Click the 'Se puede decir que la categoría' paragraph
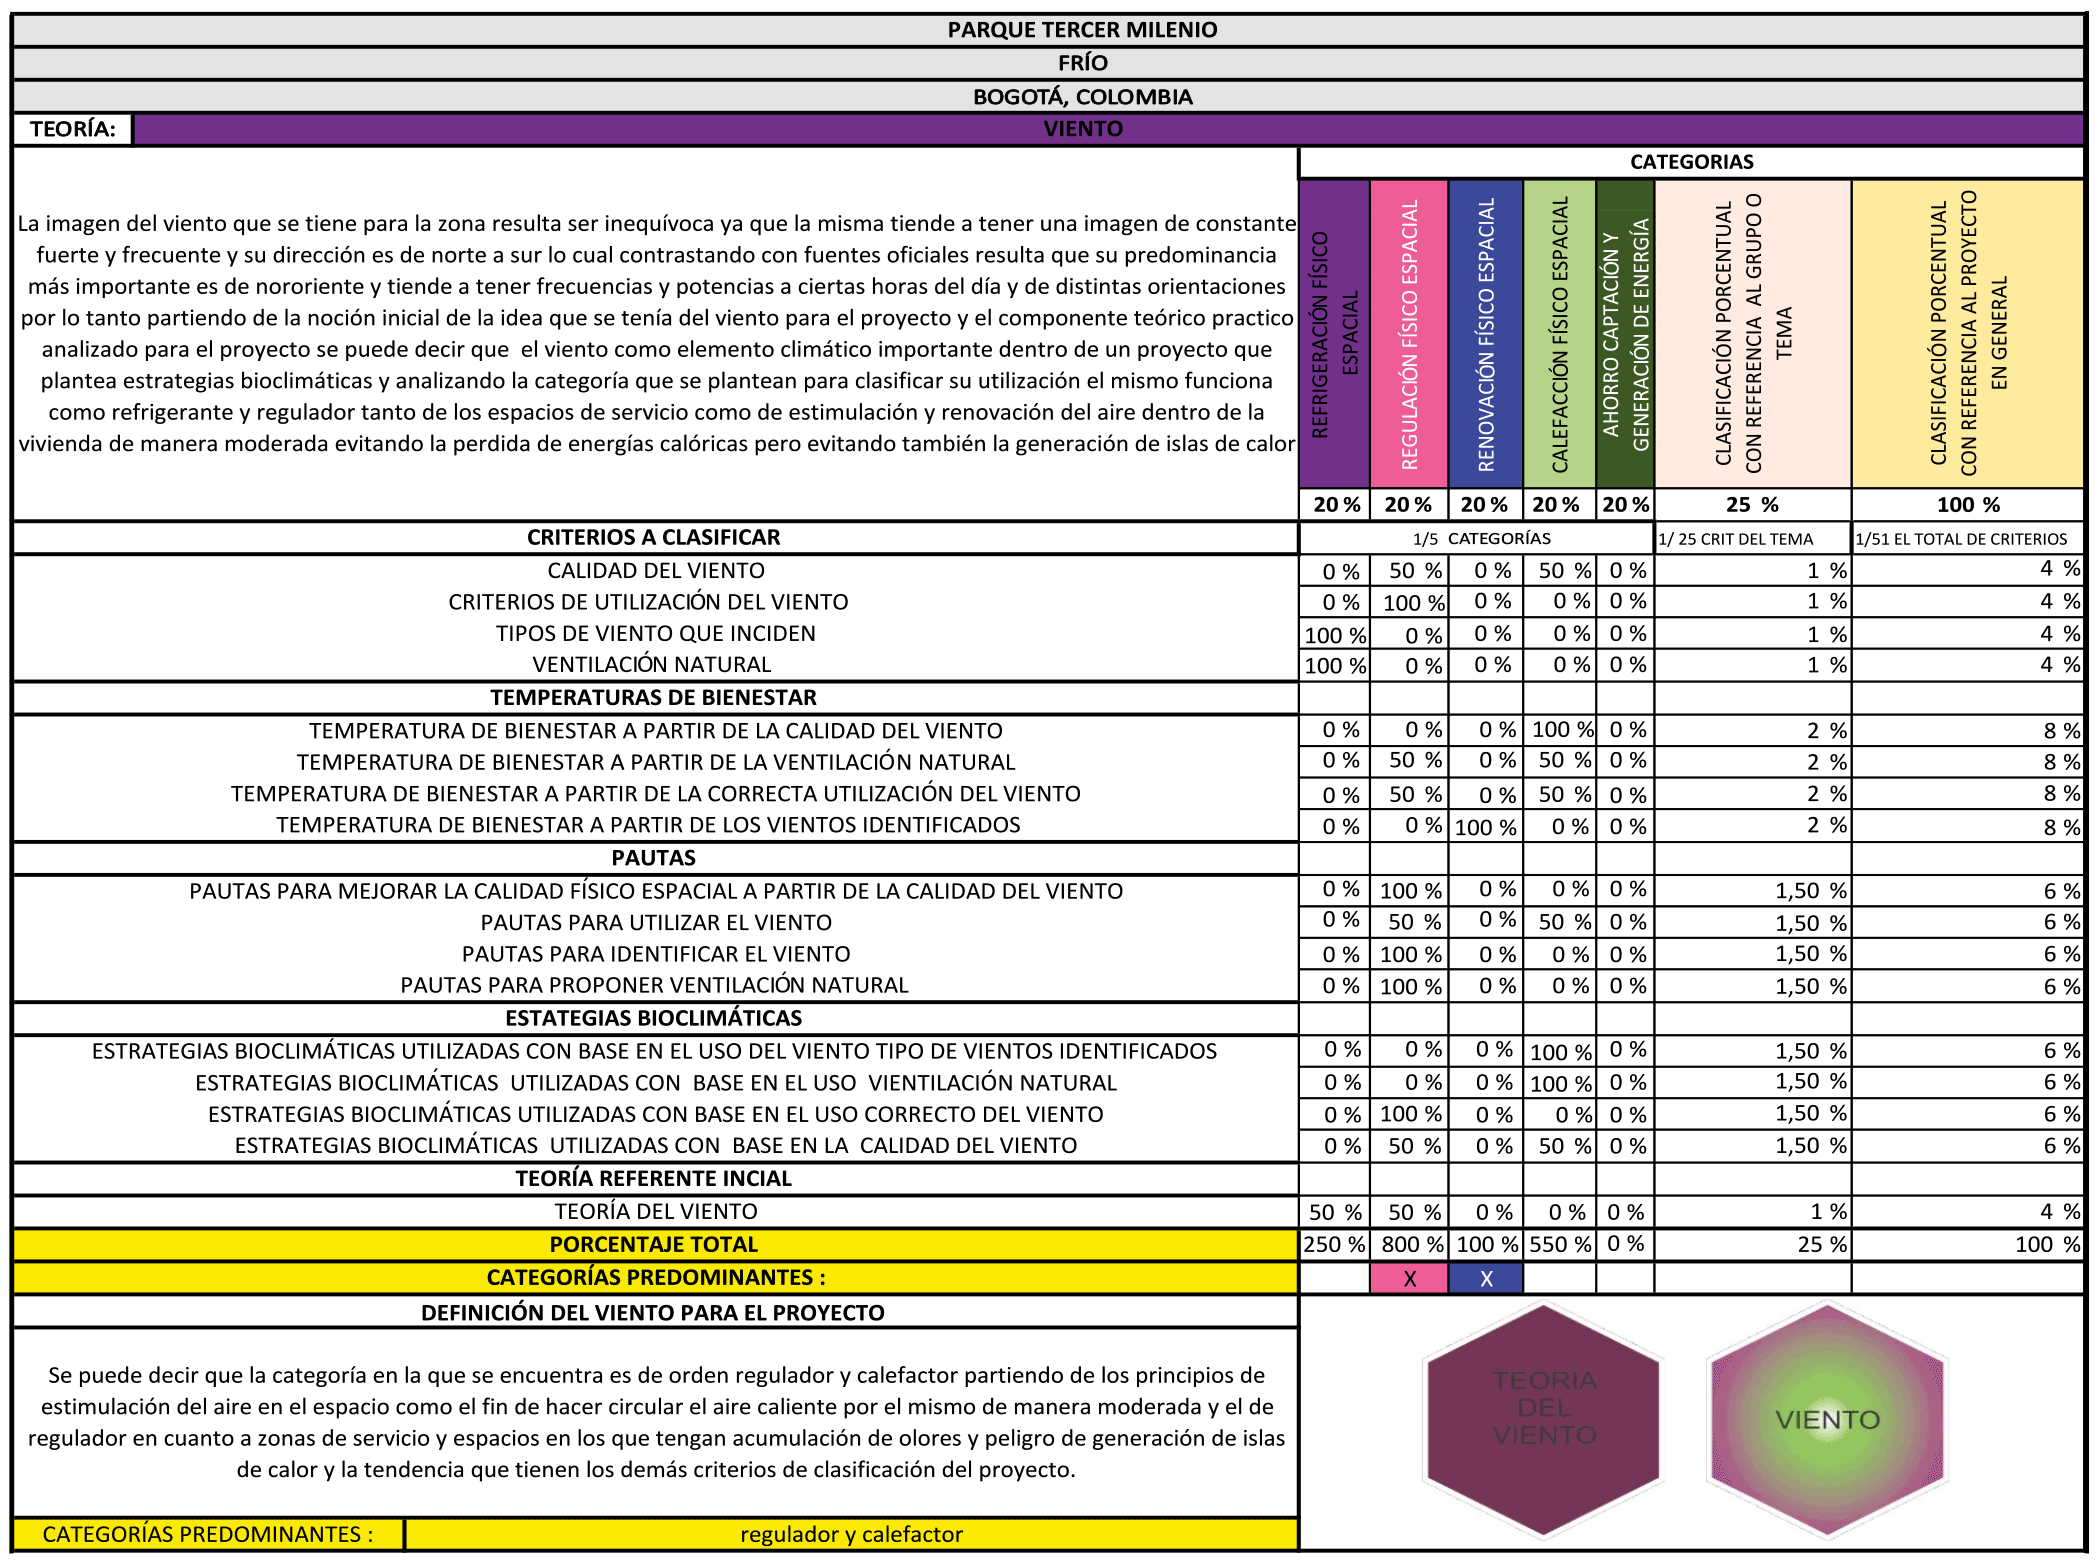 pyautogui.click(x=655, y=1423)
